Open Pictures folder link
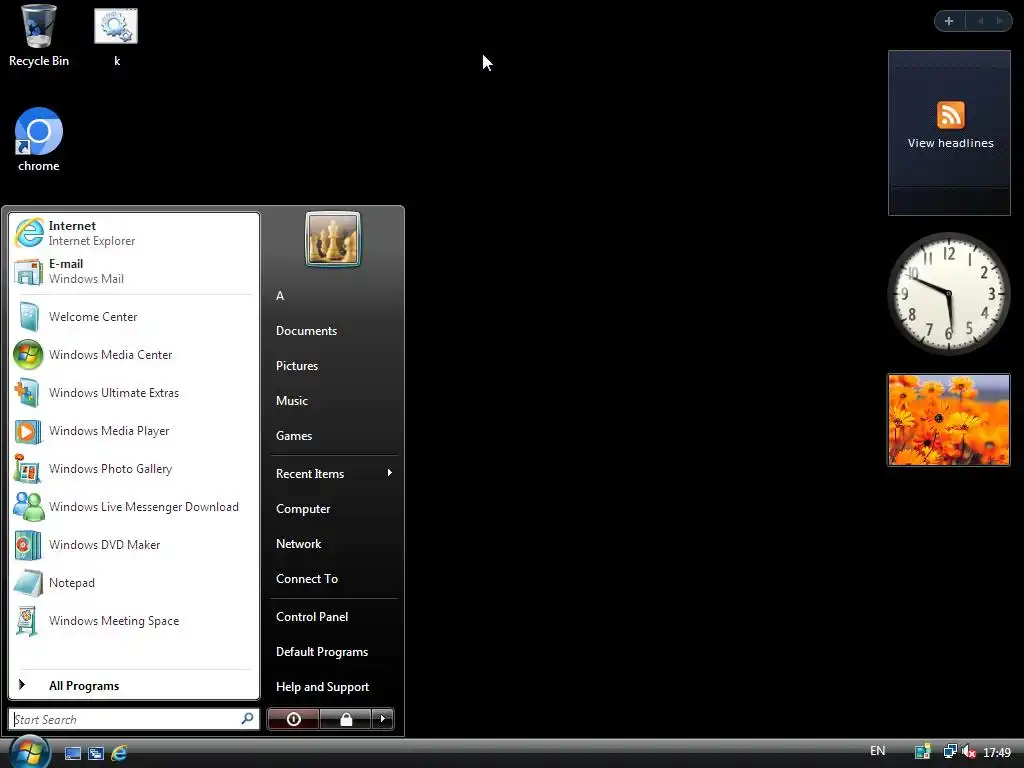The width and height of the screenshot is (1024, 768). (333, 366)
